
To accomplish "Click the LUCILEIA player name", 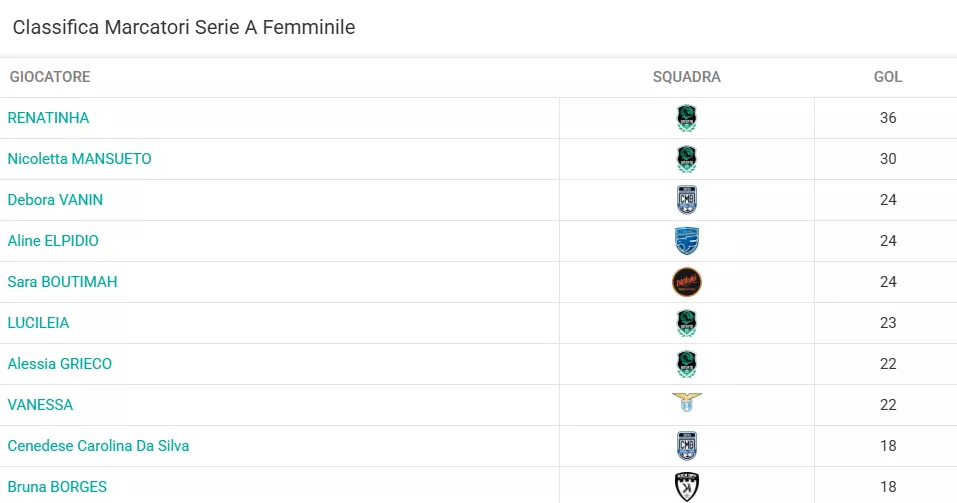I will pos(38,322).
